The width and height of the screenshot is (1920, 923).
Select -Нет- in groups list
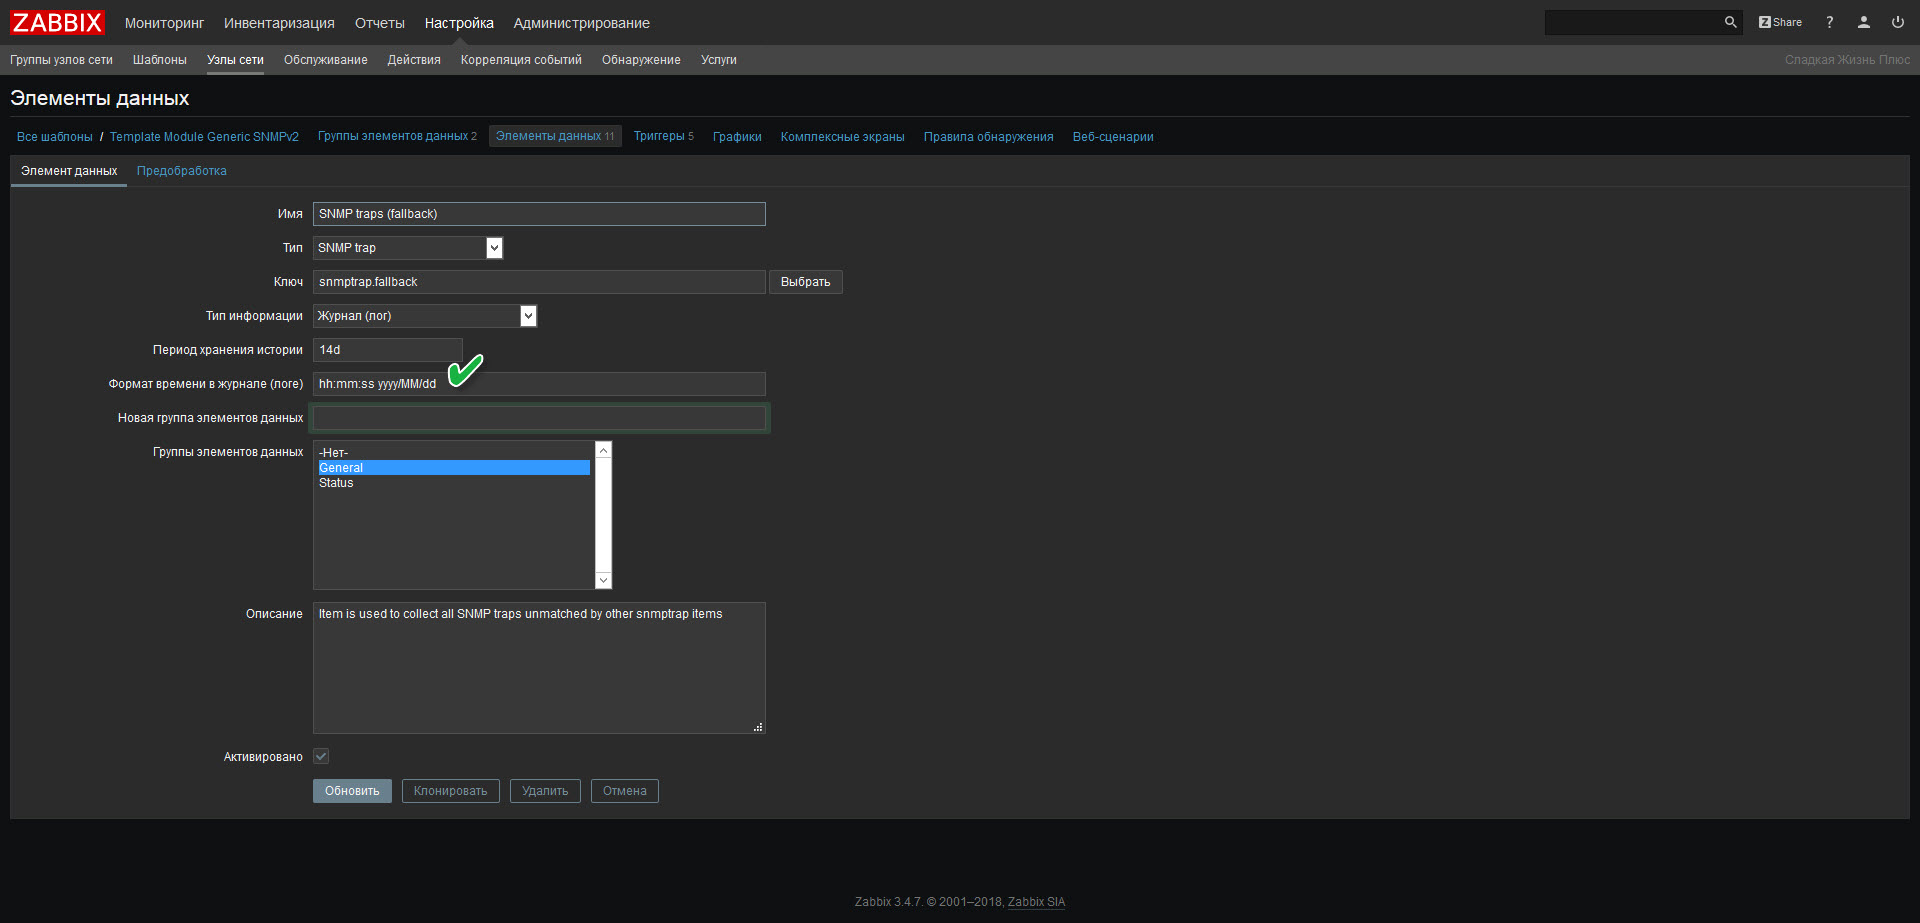(454, 453)
